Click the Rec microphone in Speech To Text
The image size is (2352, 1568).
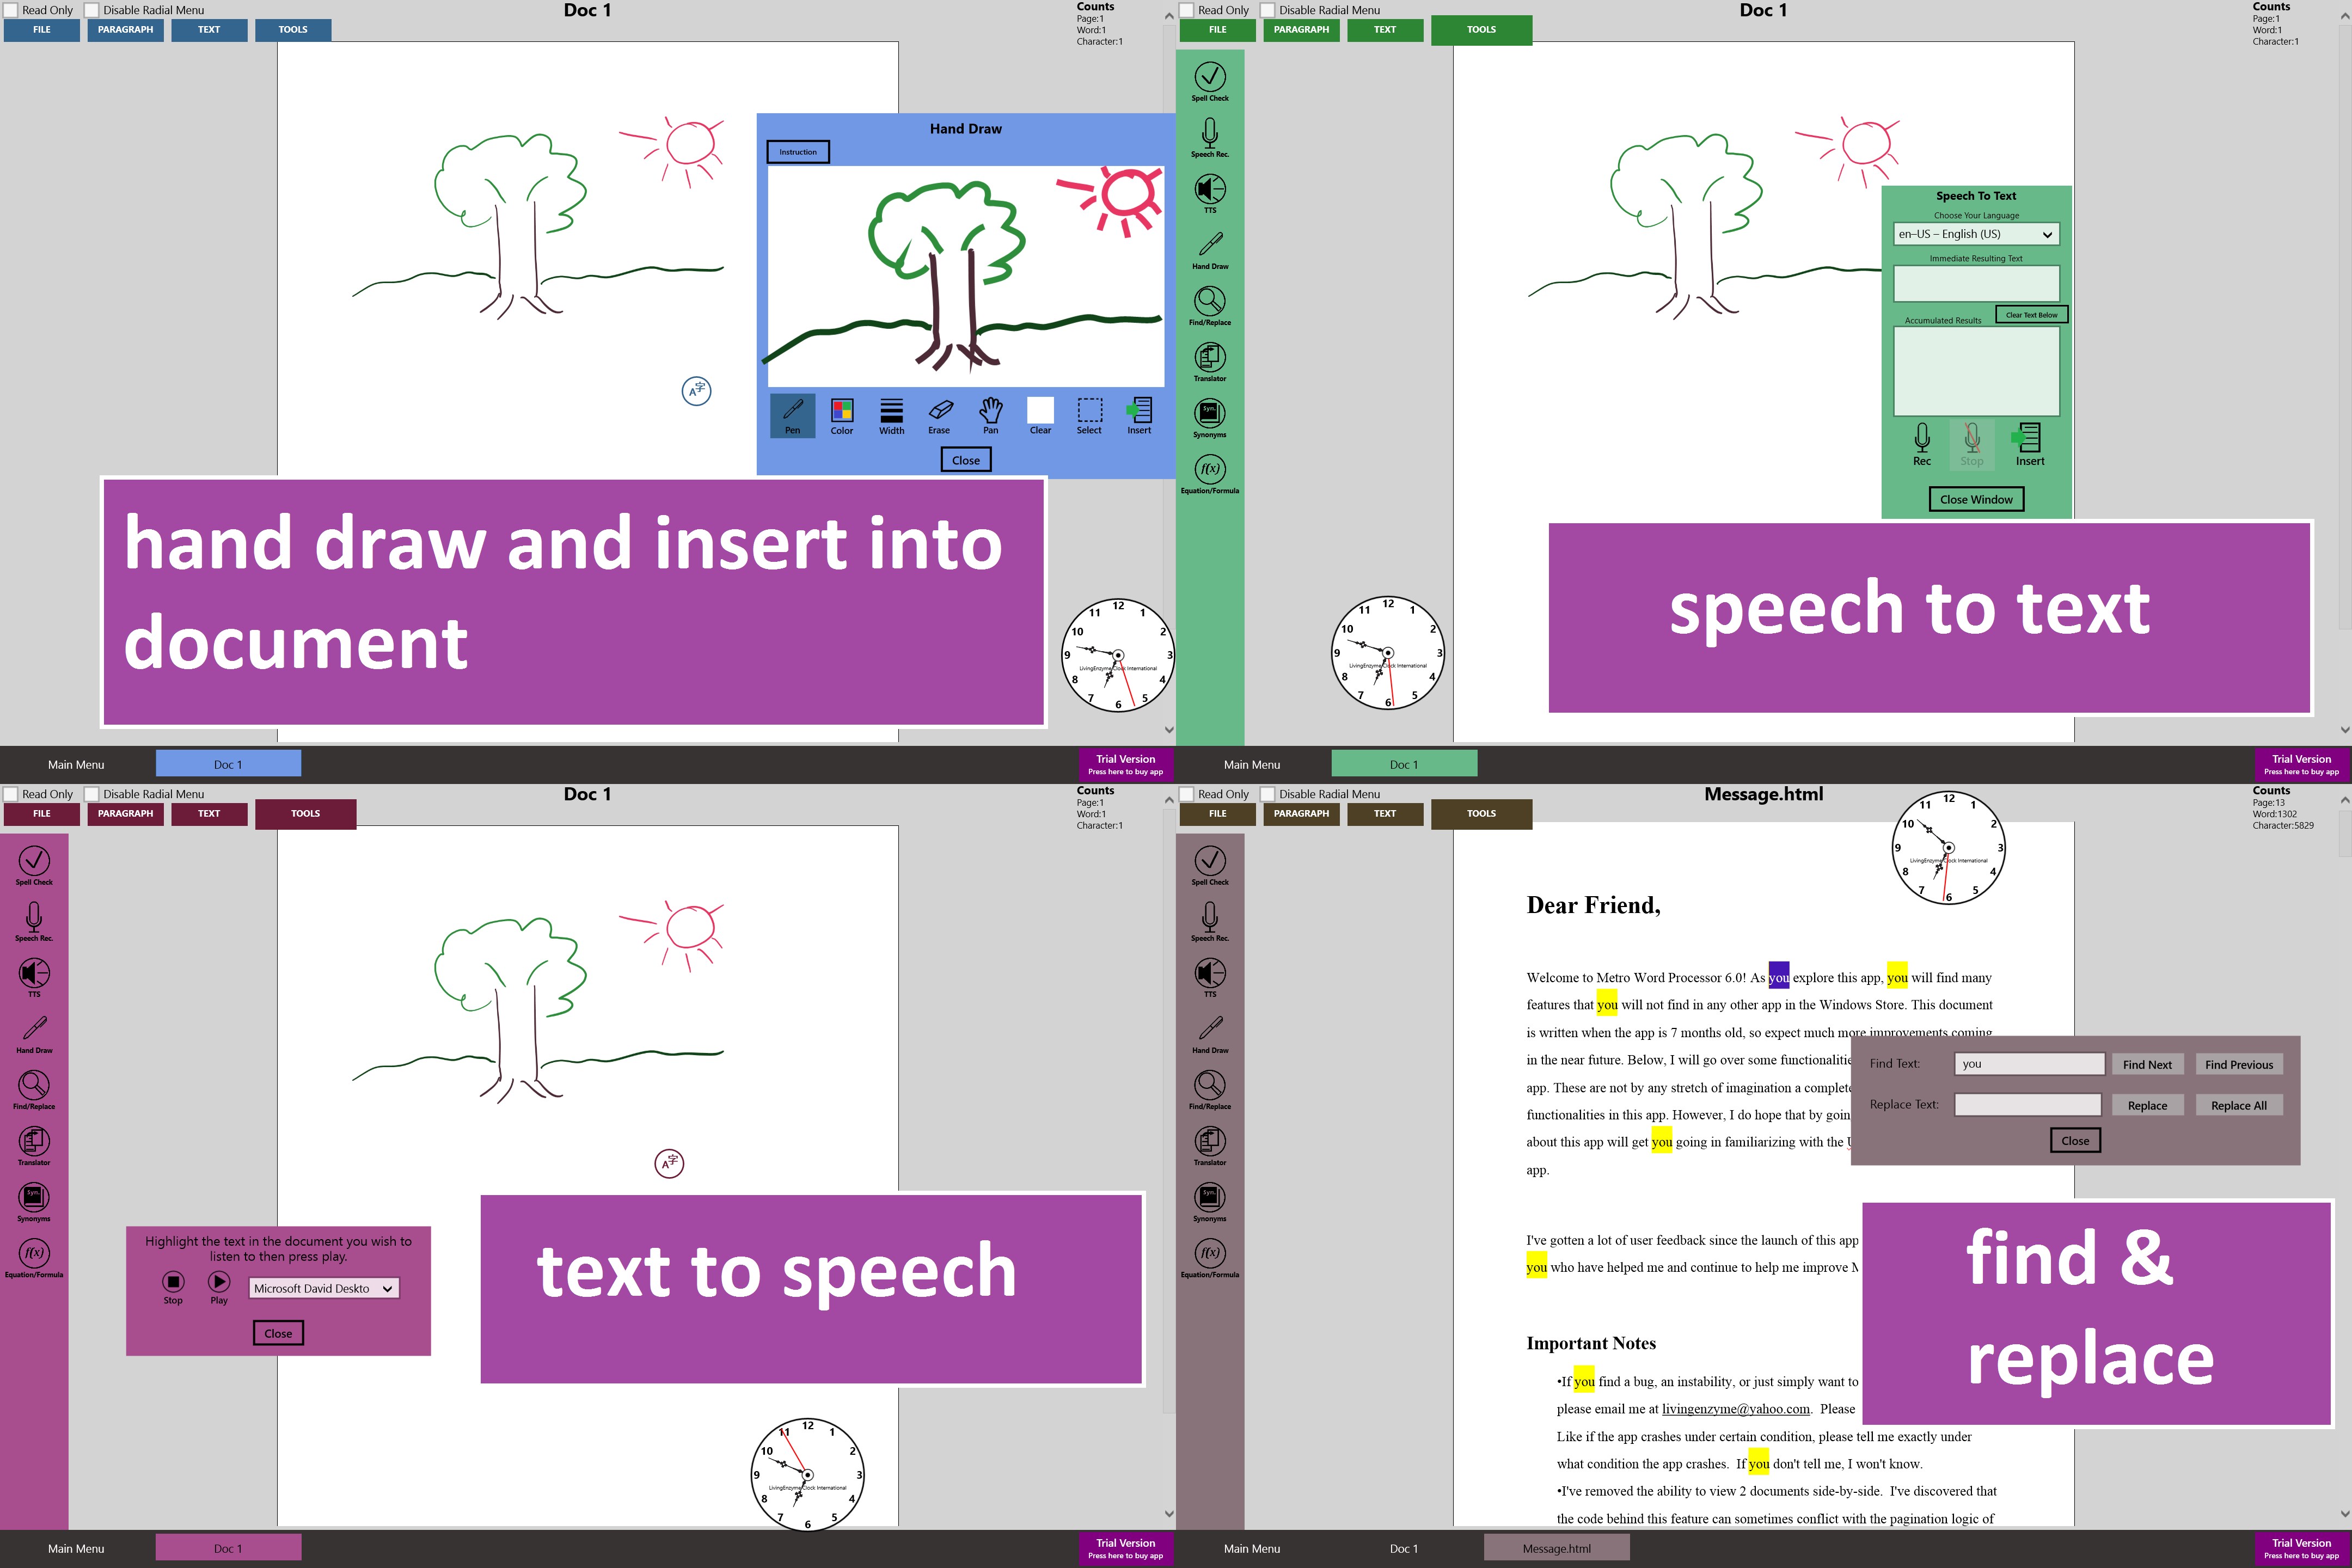1922,443
